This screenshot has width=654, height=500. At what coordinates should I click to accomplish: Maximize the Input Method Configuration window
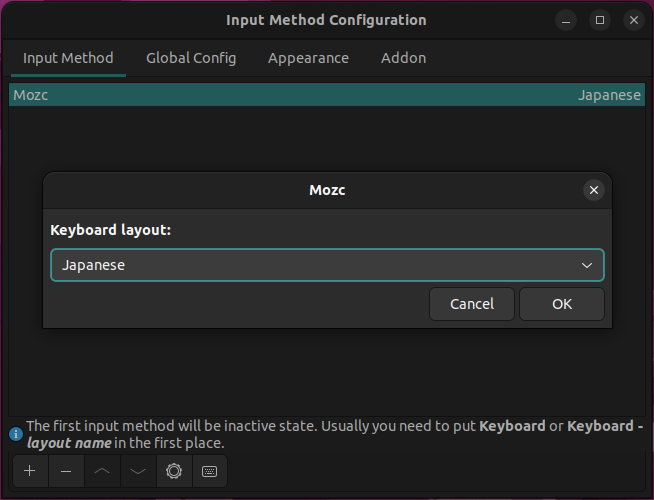click(600, 20)
